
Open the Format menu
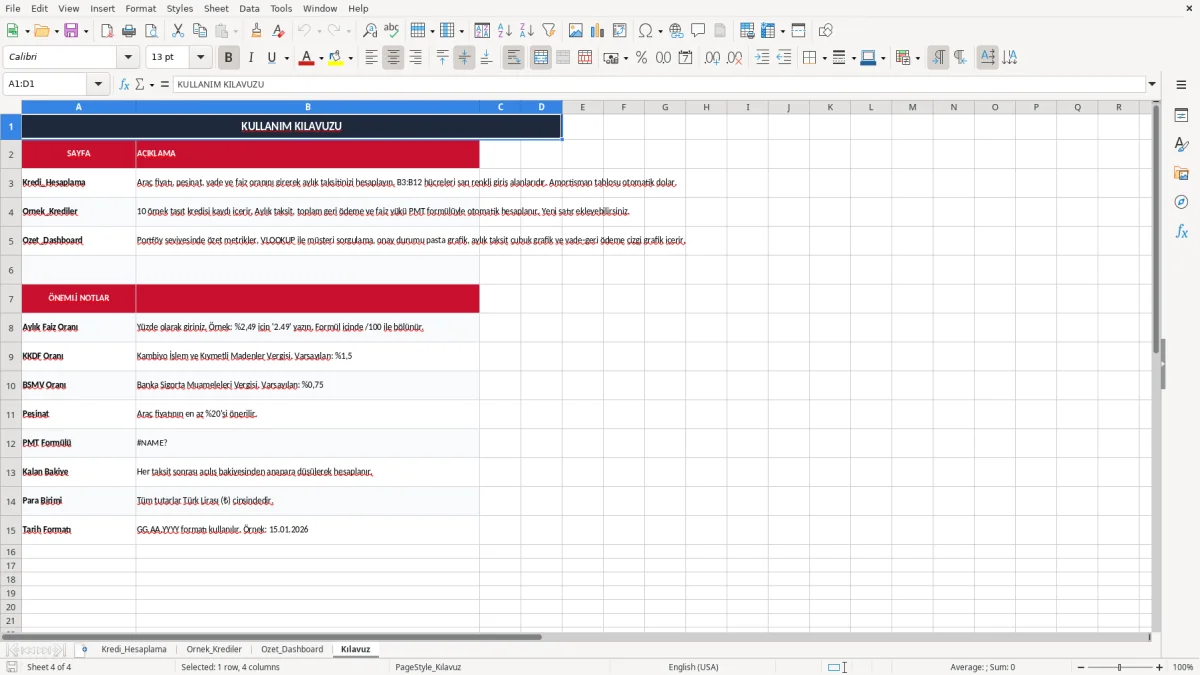(x=140, y=8)
